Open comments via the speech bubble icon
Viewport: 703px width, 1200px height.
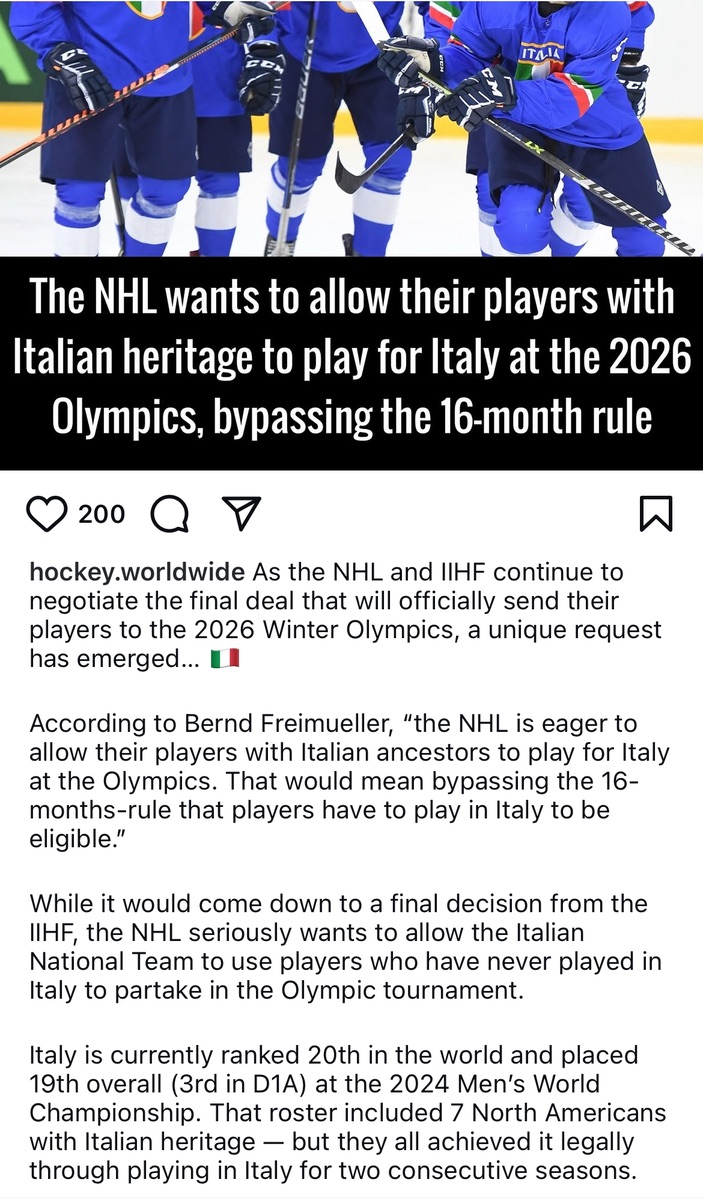tap(169, 515)
